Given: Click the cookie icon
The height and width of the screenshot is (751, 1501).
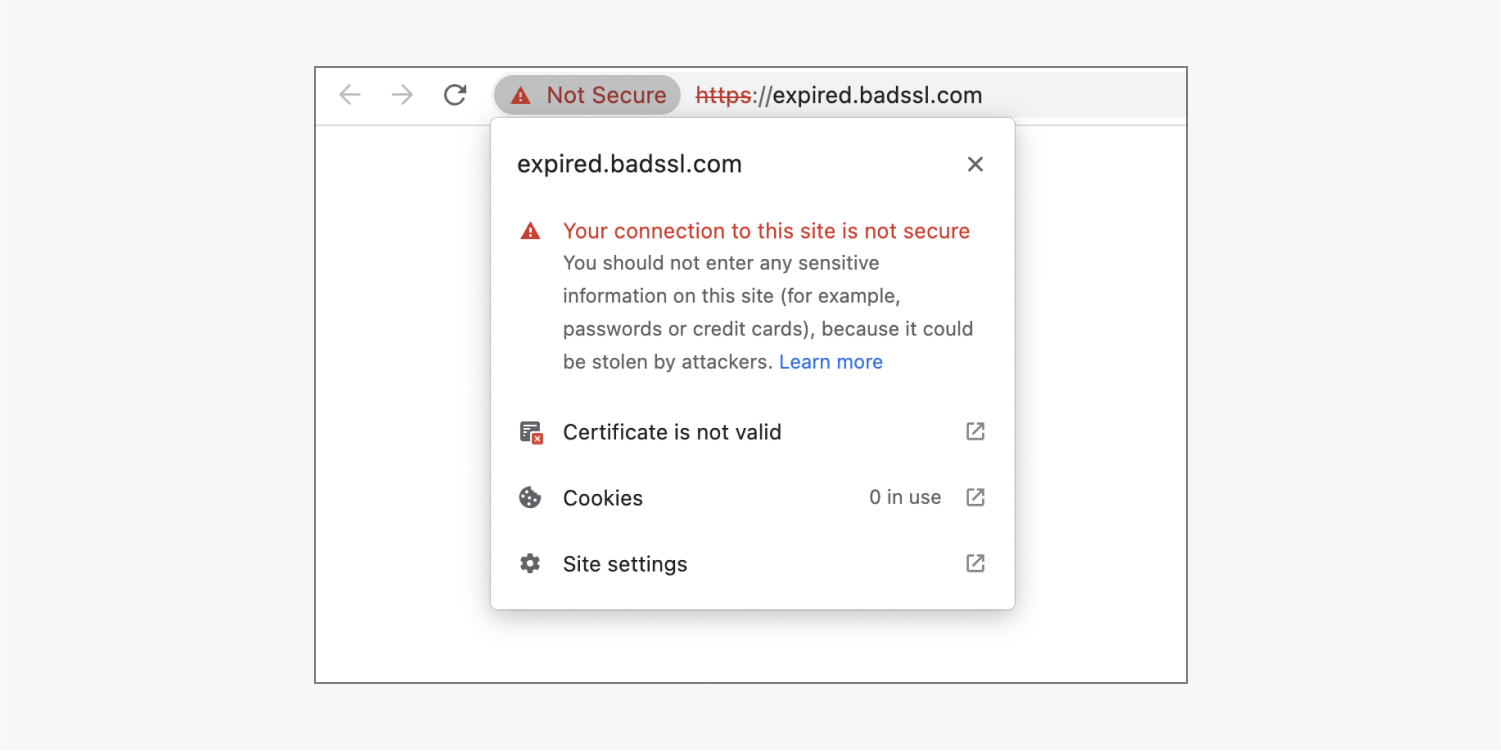Looking at the screenshot, I should coord(530,497).
